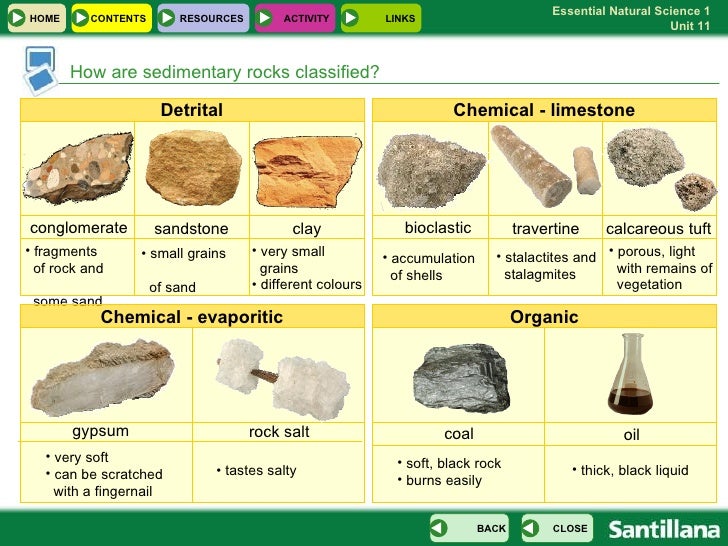Viewport: 728px width, 546px height.
Task: Select the rock salt image
Action: coord(283,379)
